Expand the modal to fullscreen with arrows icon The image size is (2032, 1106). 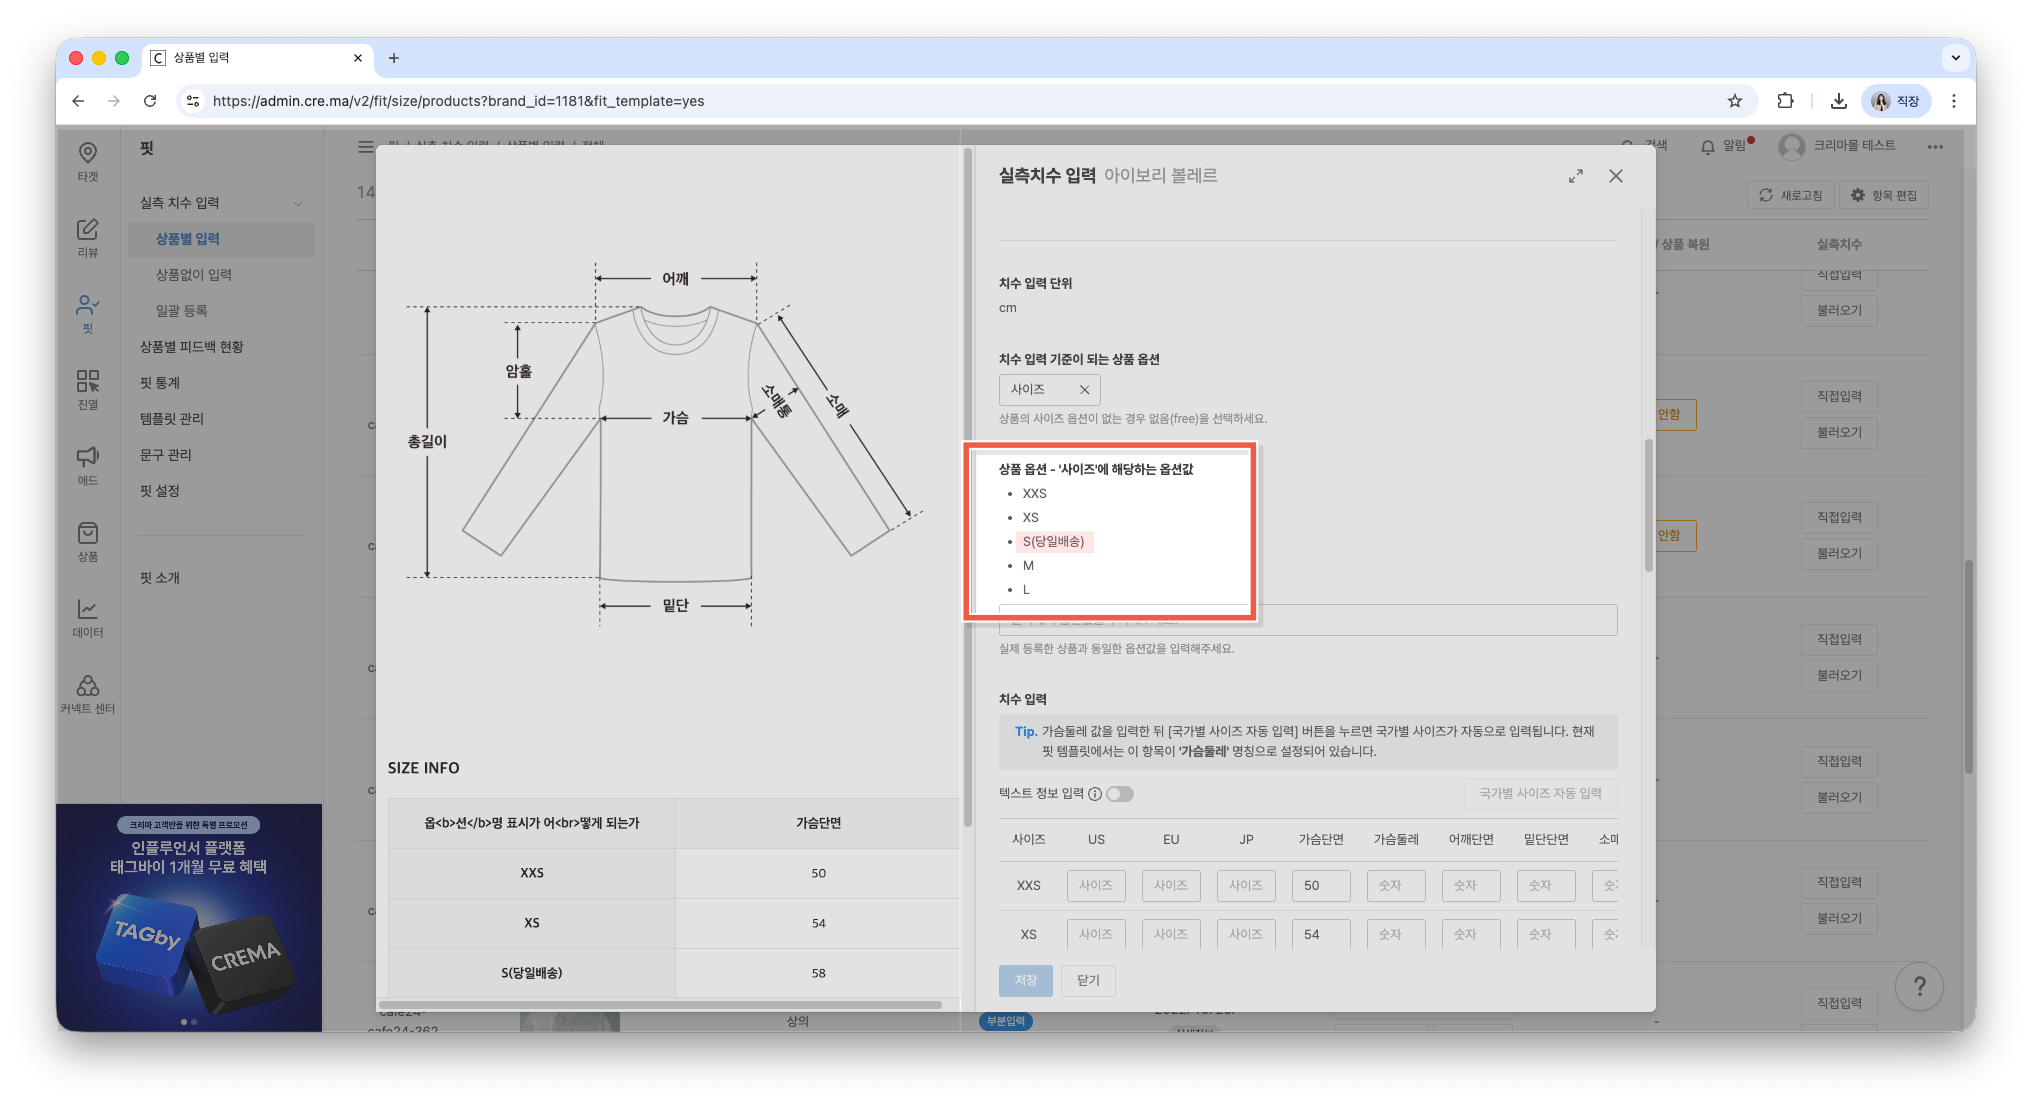pos(1576,175)
